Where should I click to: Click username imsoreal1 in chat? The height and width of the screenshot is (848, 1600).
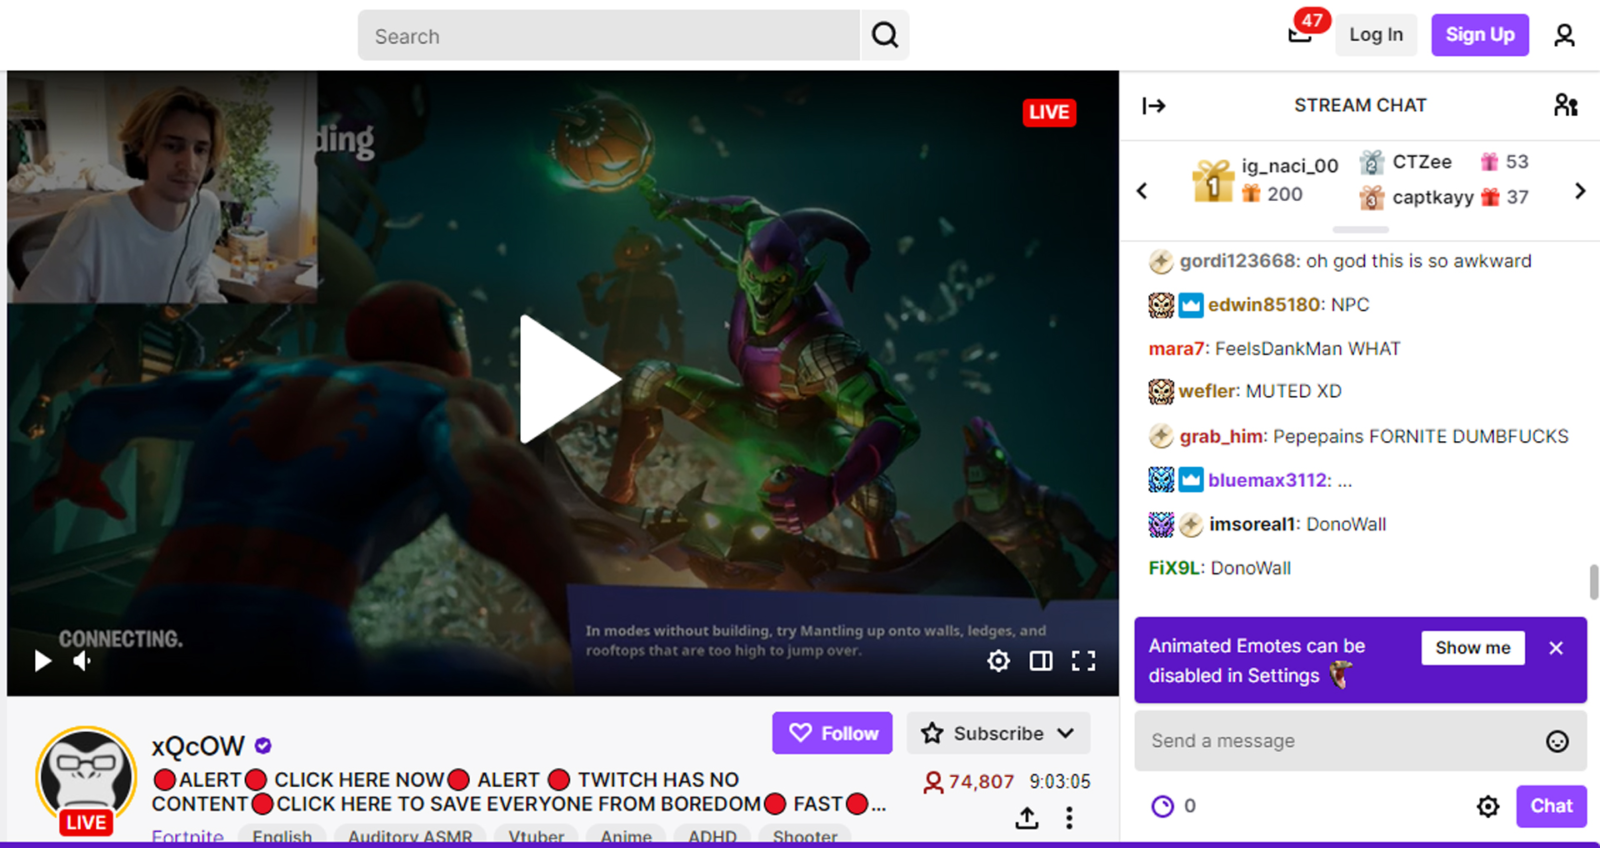1252,524
